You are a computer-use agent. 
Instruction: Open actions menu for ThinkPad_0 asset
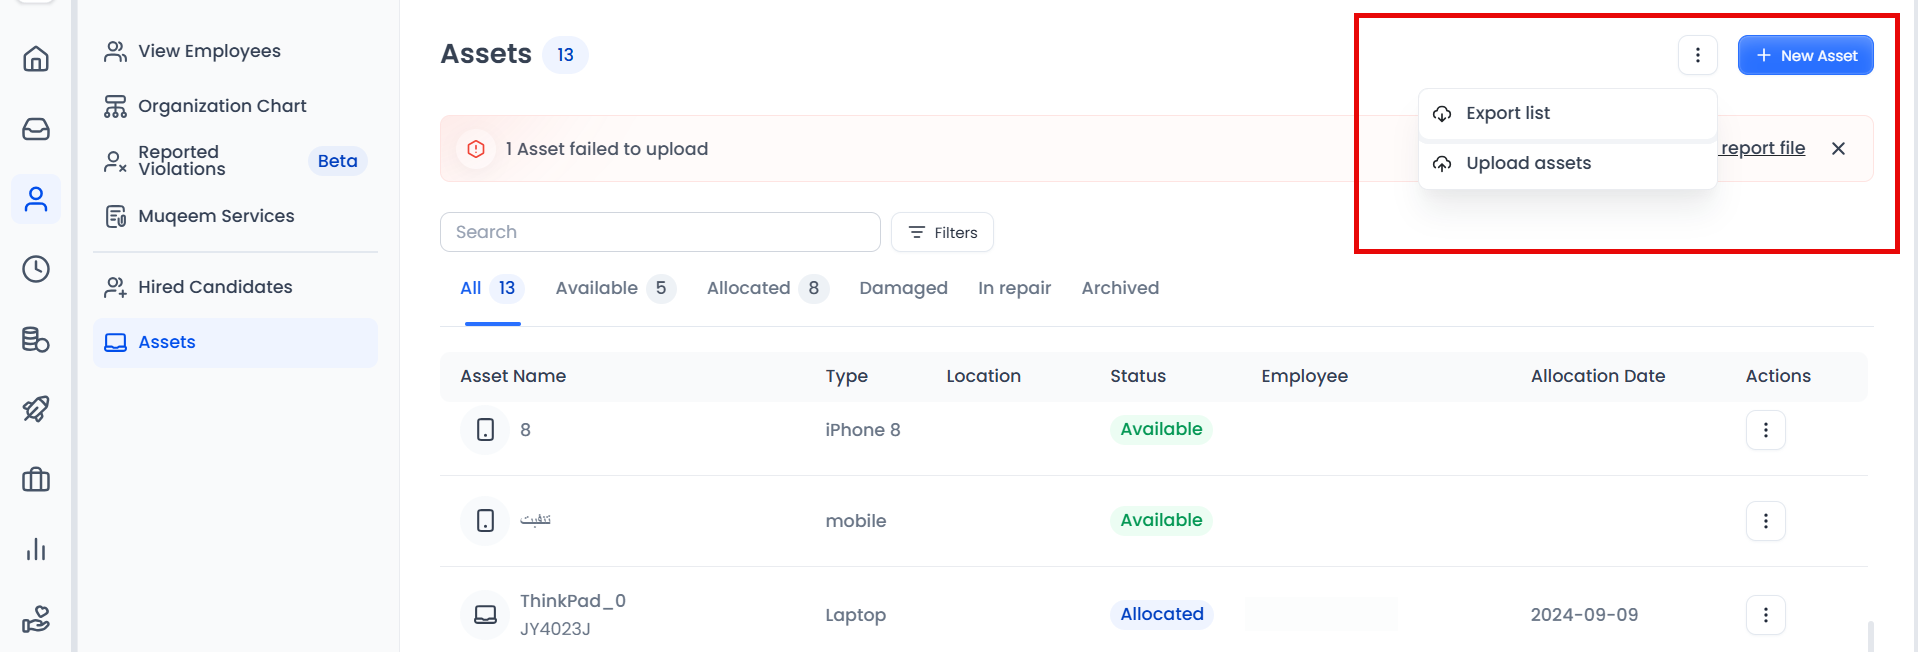[x=1765, y=615]
